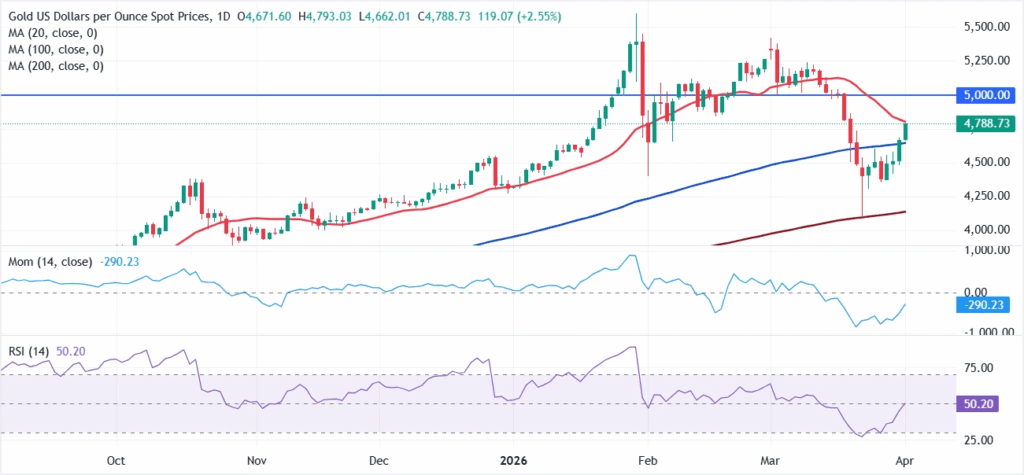Click the green 4,788.73 current price tag
The width and height of the screenshot is (1024, 475).
(x=983, y=125)
